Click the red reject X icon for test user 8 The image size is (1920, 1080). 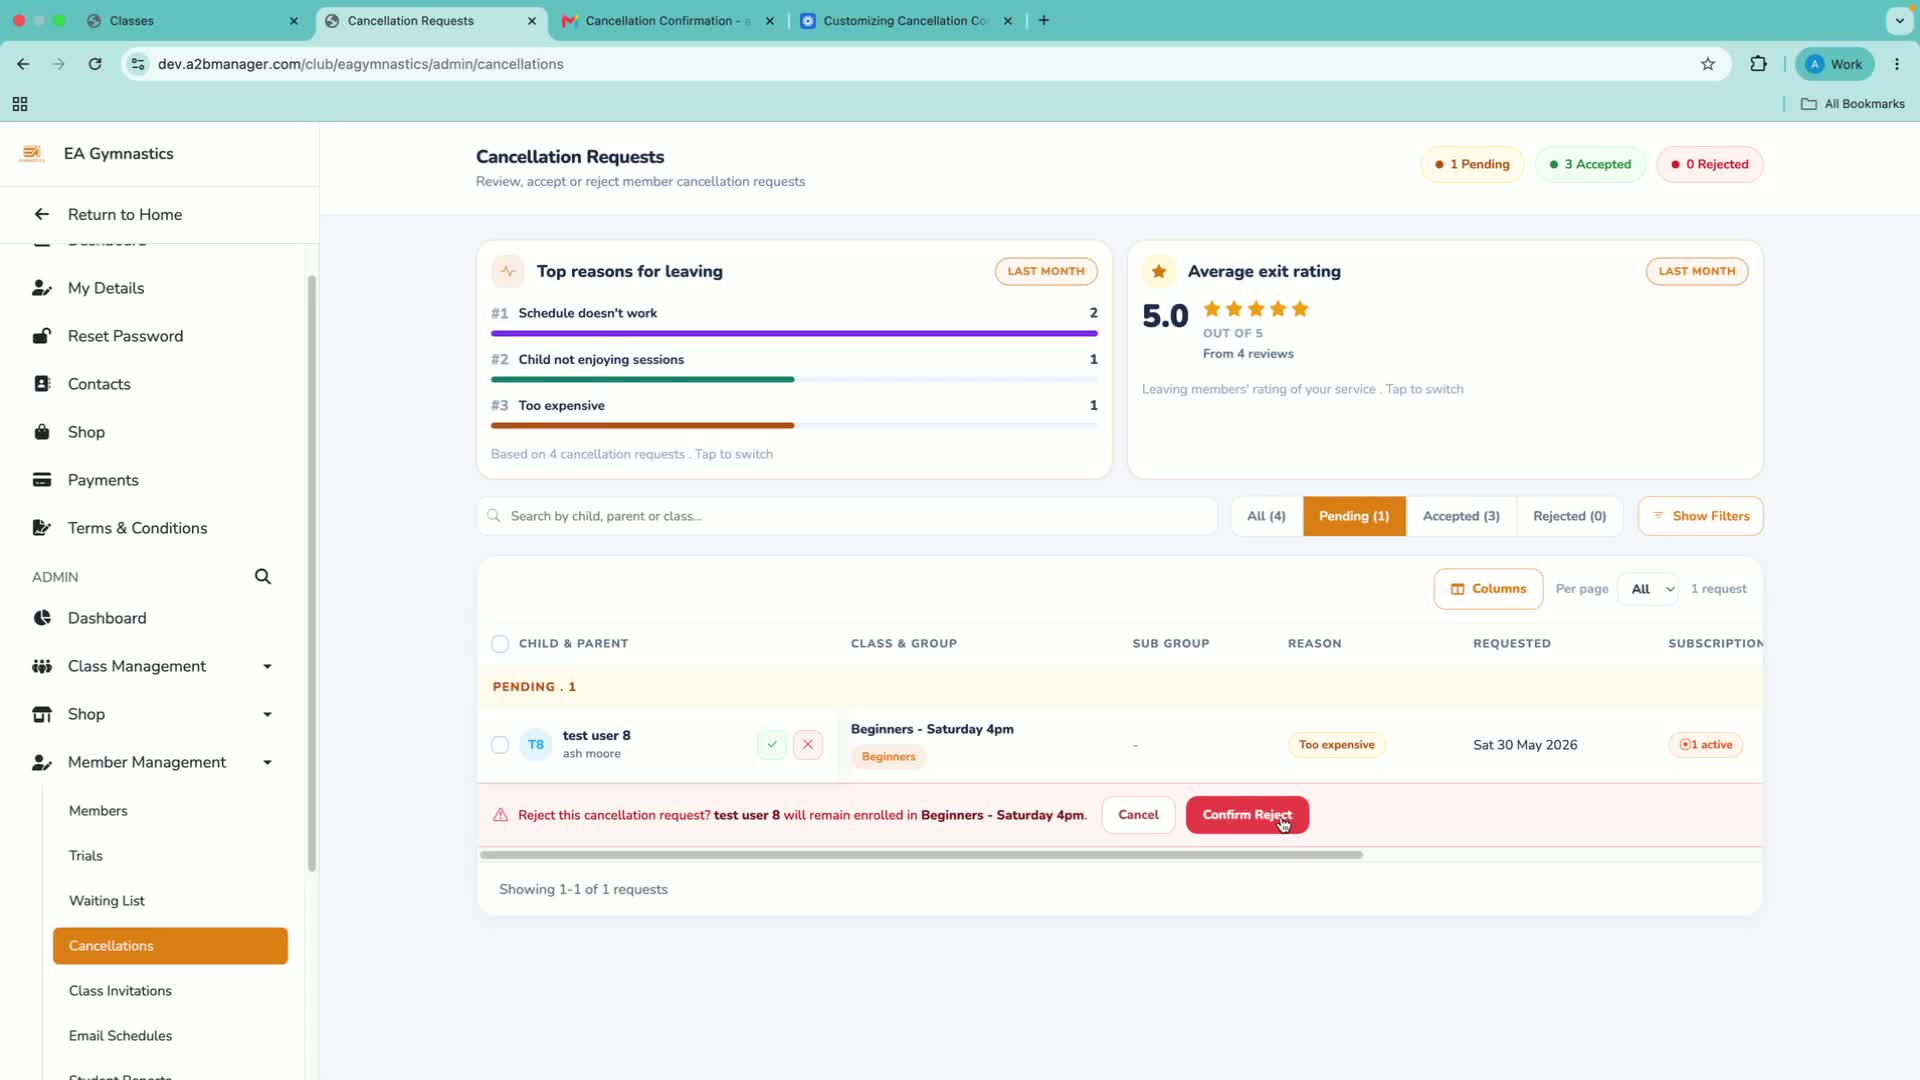pos(808,745)
